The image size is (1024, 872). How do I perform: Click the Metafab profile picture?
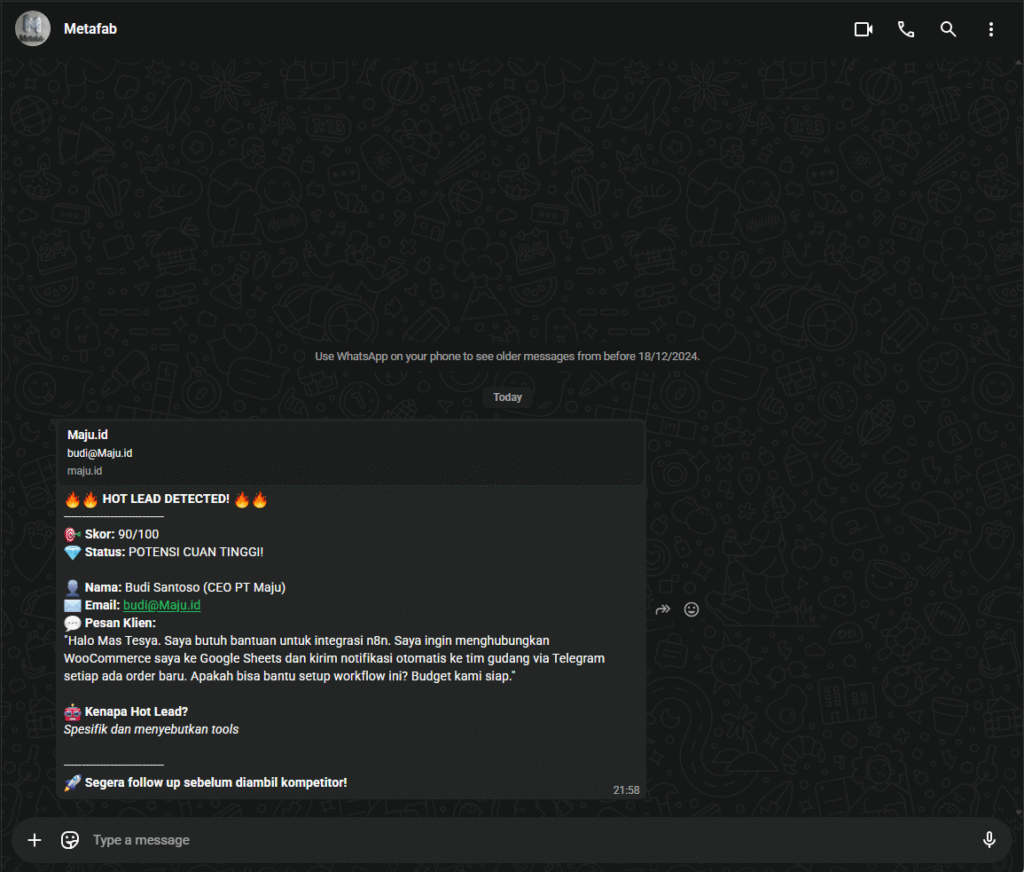(x=33, y=29)
